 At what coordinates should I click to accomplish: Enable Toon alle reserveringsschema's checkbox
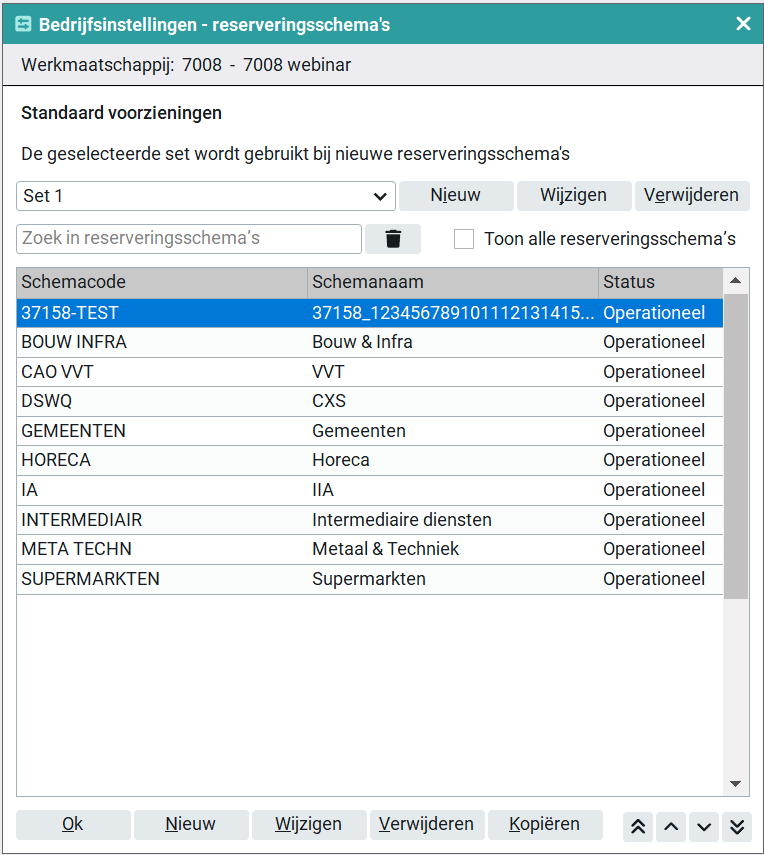click(464, 239)
